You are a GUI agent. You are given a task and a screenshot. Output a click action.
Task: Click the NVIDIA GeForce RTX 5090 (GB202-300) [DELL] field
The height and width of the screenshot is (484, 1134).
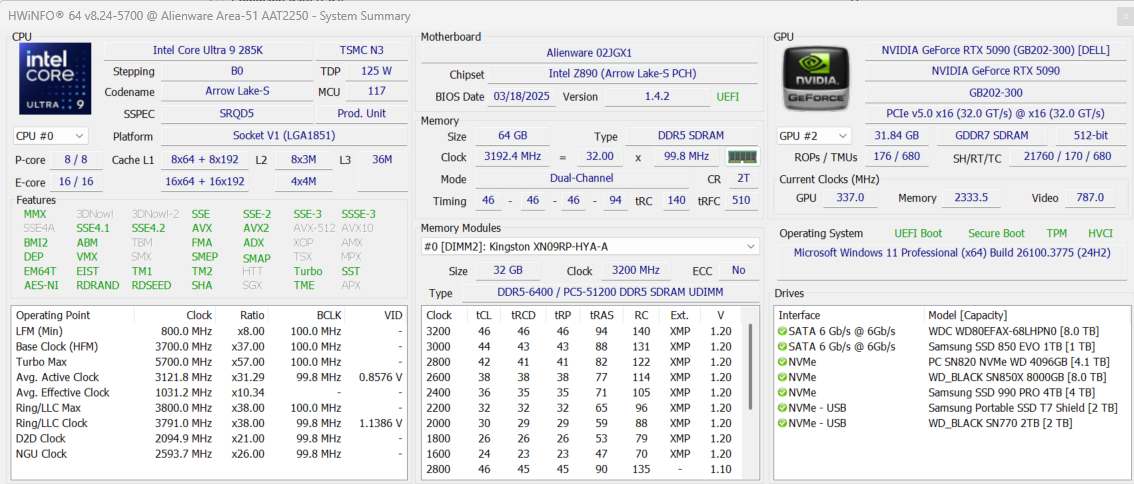[997, 51]
